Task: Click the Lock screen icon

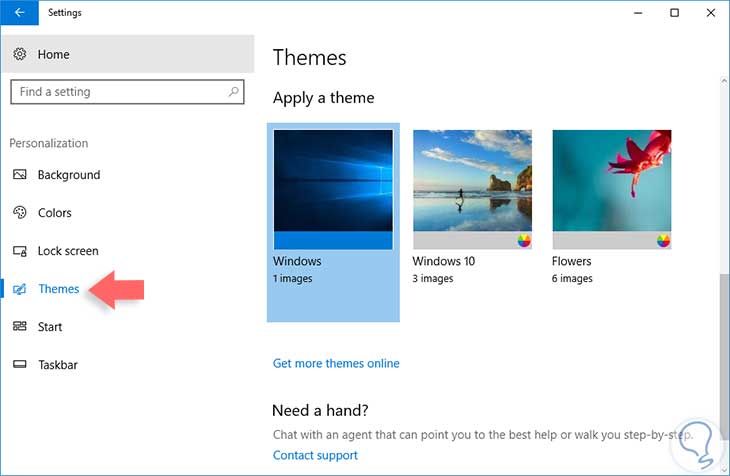Action: coord(20,251)
